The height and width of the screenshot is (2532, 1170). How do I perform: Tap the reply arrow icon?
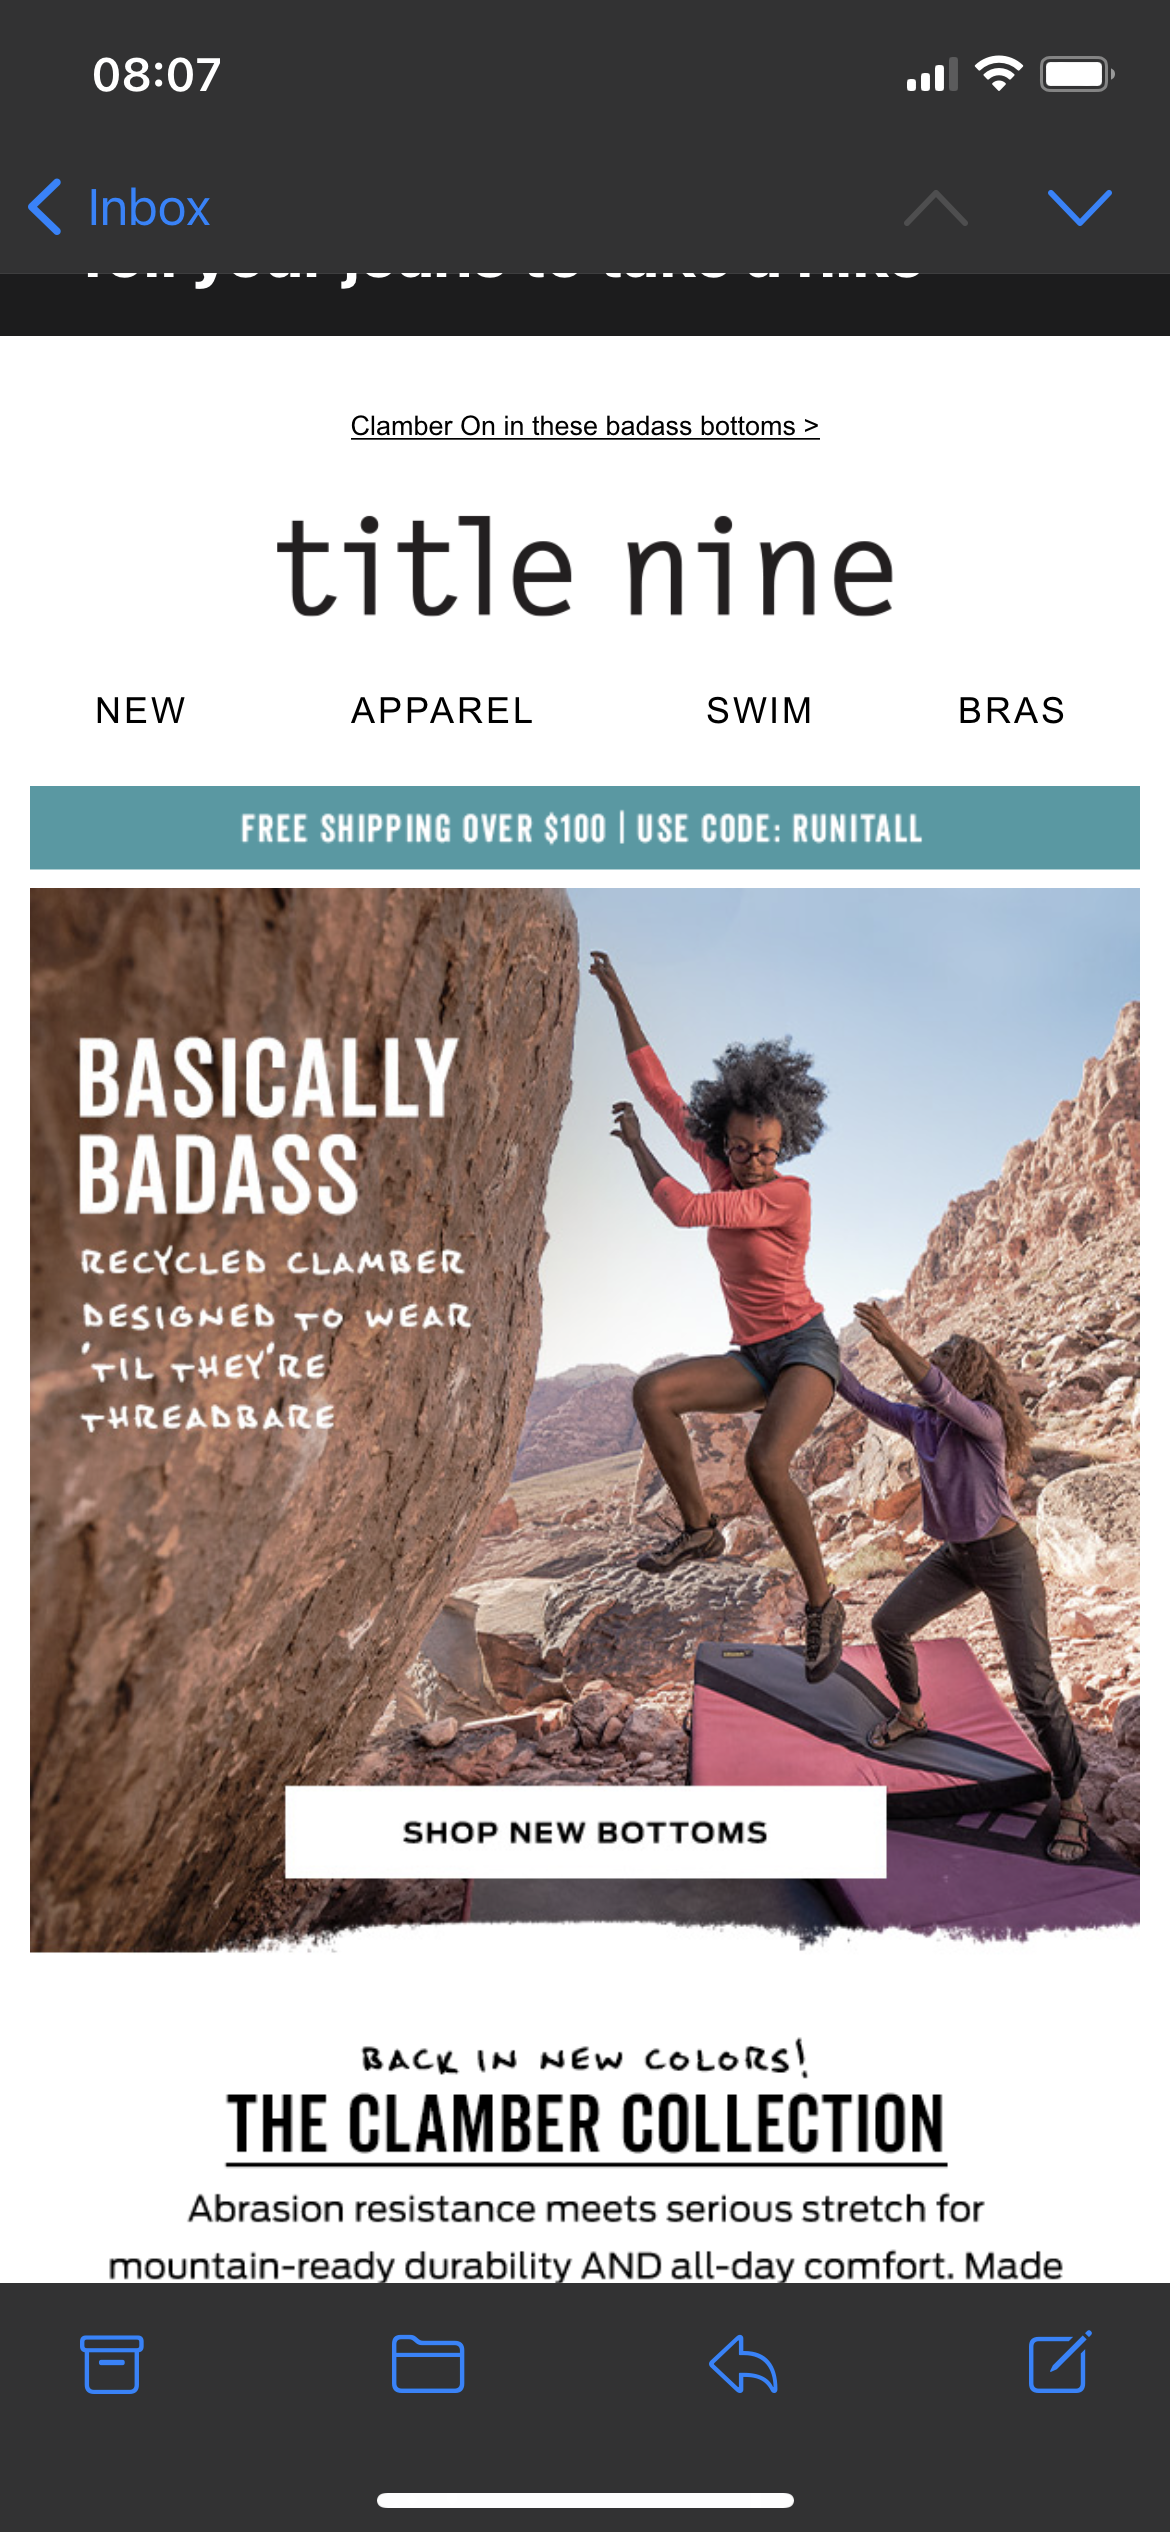click(743, 2364)
